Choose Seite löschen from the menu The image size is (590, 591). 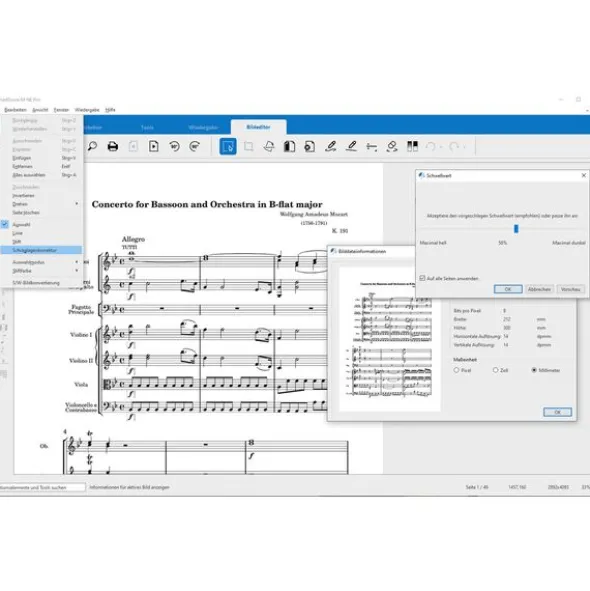coord(41,213)
